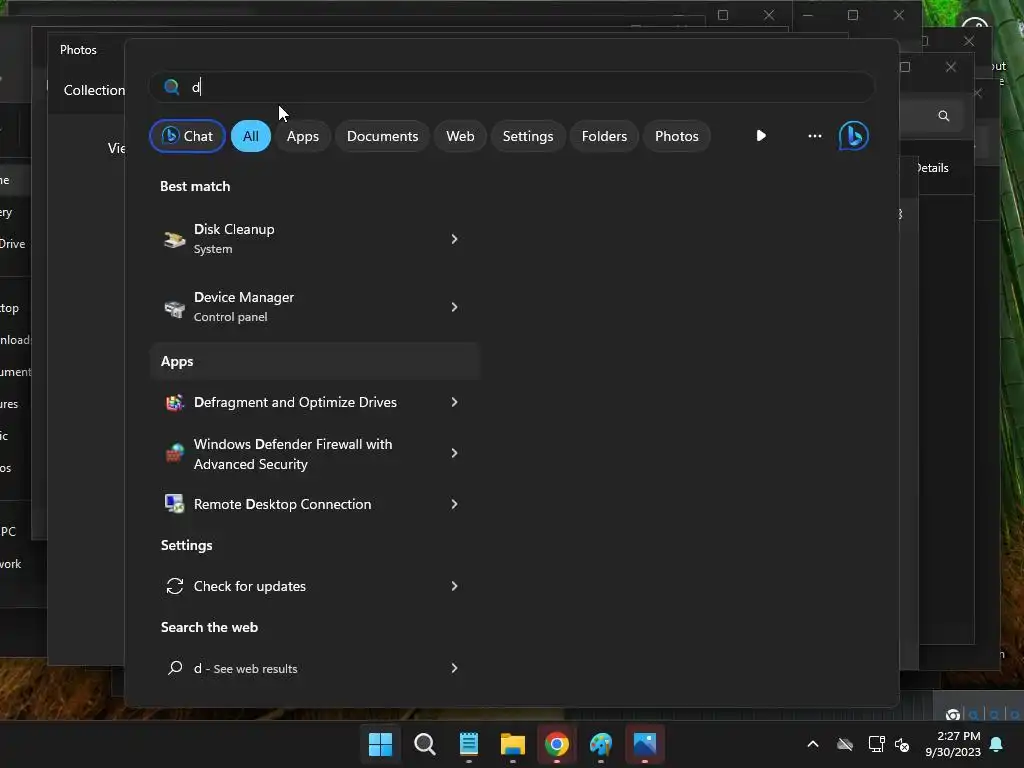Switch to the Folders filter tab

tap(604, 136)
